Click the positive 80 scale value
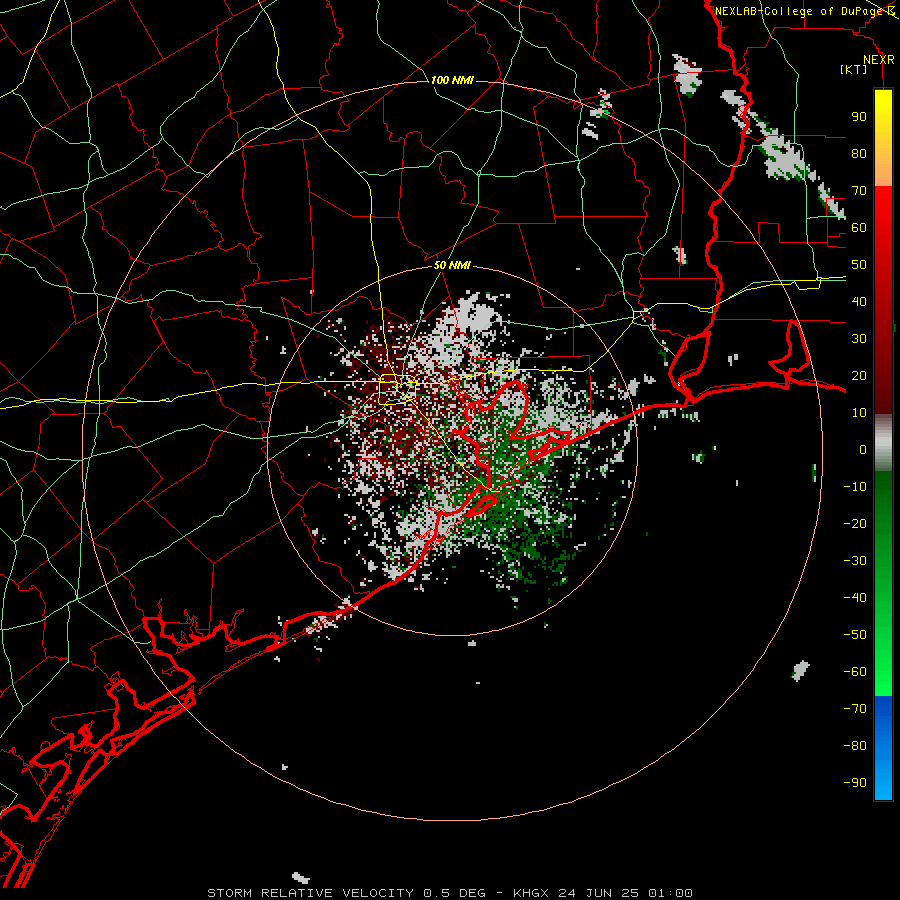 [859, 153]
